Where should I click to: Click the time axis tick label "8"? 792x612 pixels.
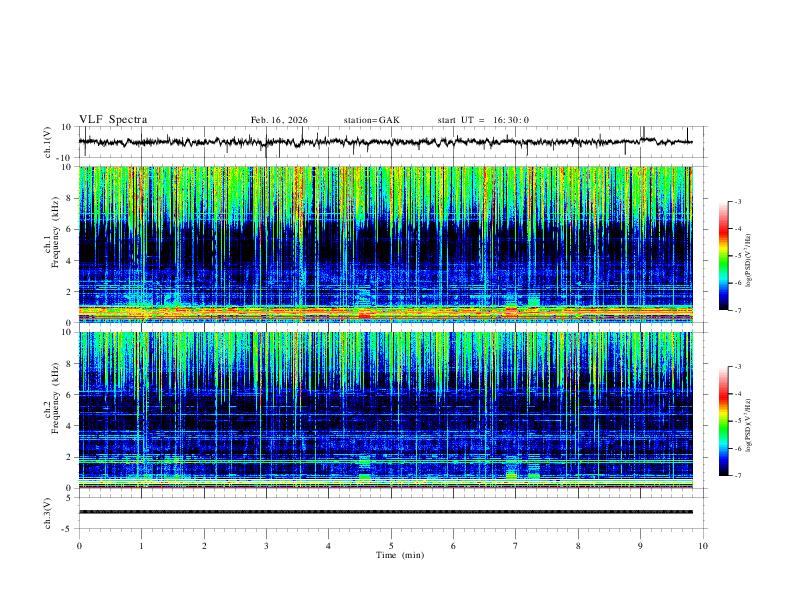coord(578,546)
